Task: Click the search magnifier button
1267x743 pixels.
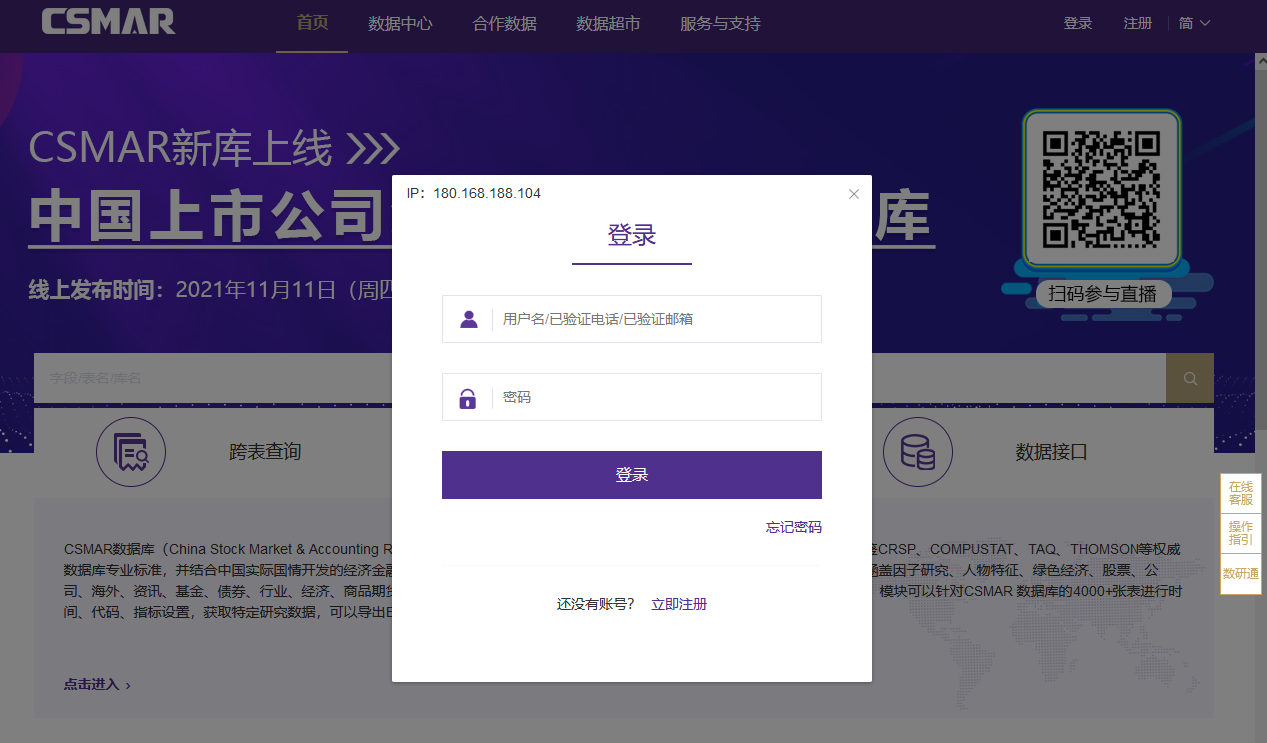Action: (x=1189, y=378)
